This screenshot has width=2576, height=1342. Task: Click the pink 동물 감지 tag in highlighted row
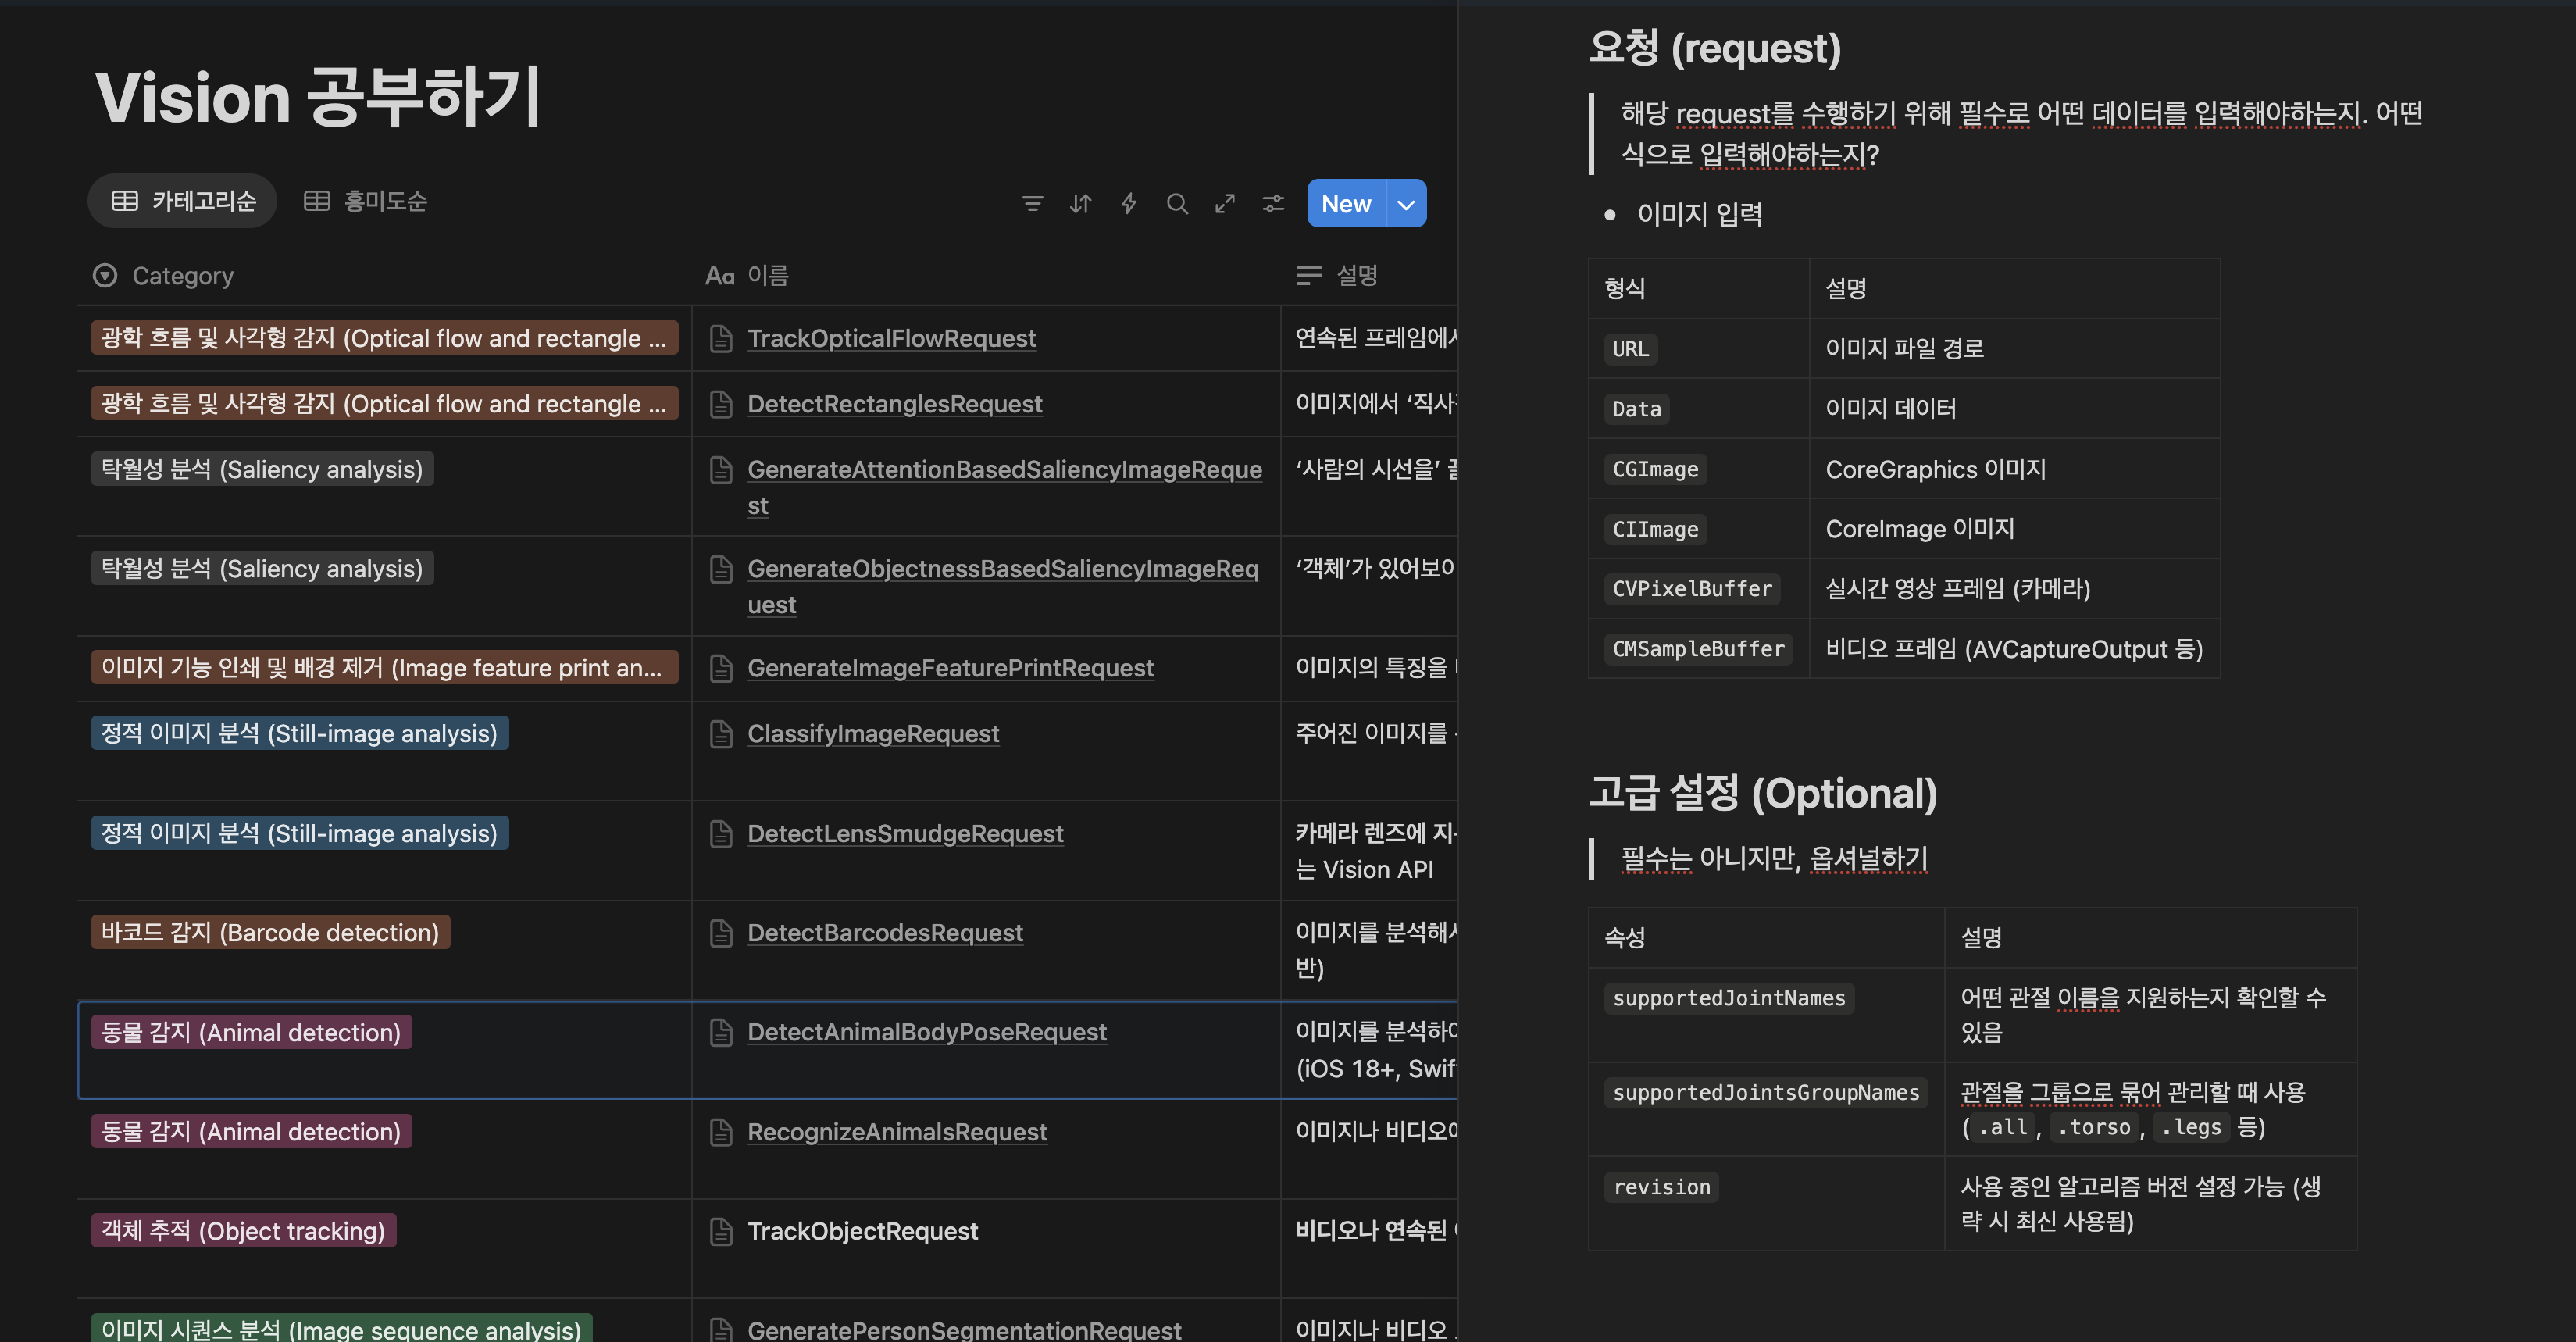[251, 1033]
